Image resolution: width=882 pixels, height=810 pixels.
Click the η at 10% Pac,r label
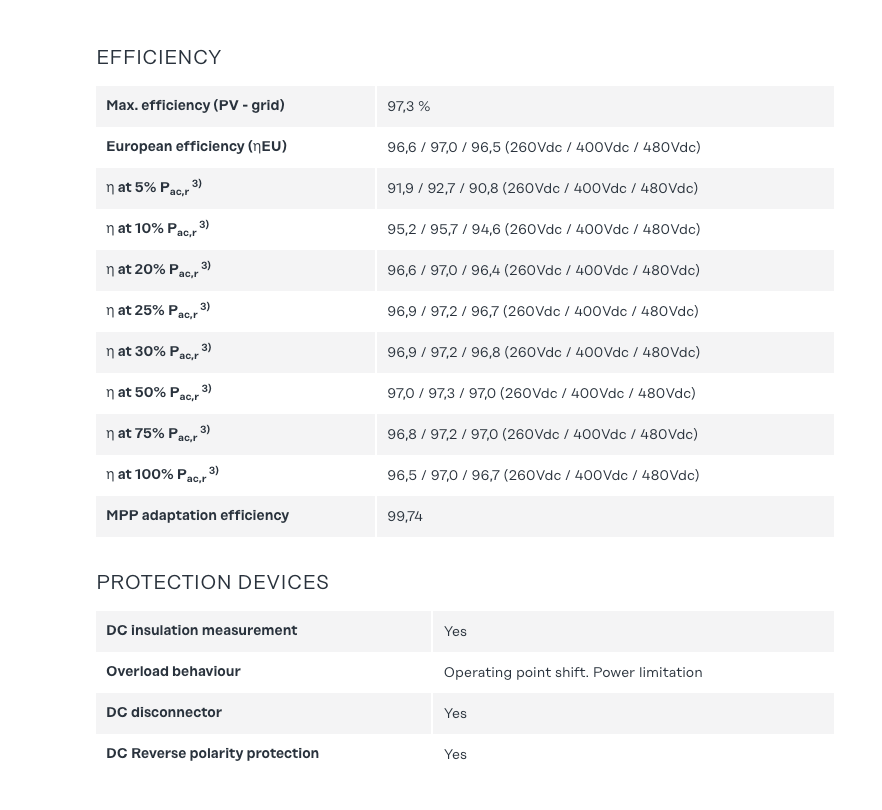pos(157,229)
